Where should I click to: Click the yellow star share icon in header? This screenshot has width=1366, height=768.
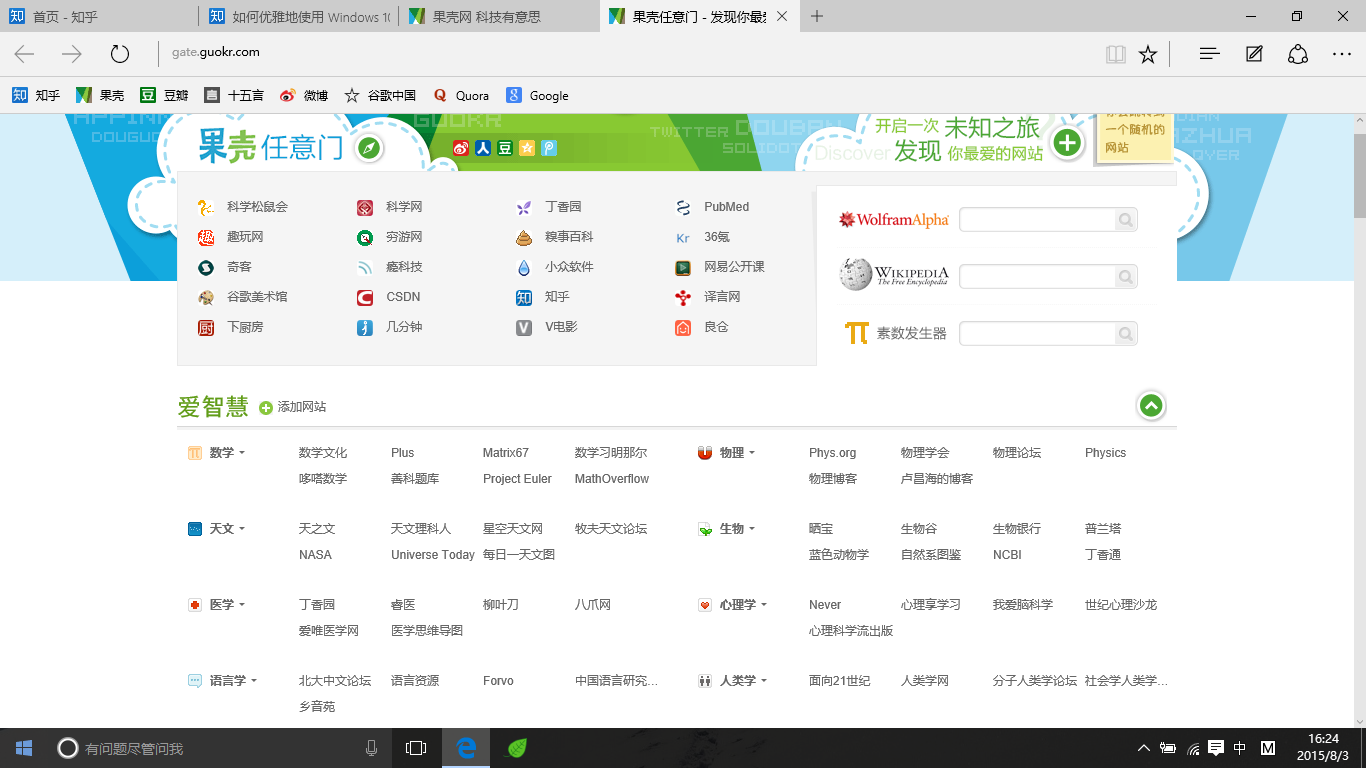pyautogui.click(x=527, y=148)
